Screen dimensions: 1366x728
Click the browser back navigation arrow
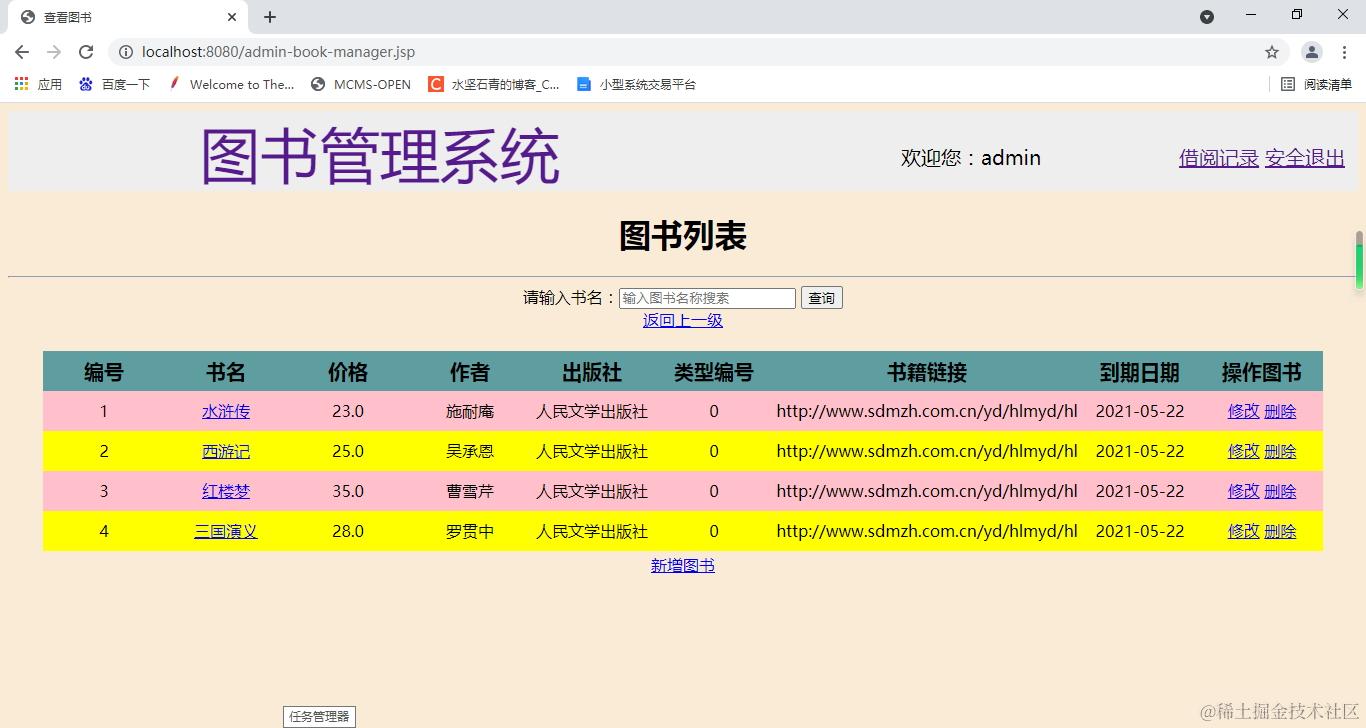21,52
